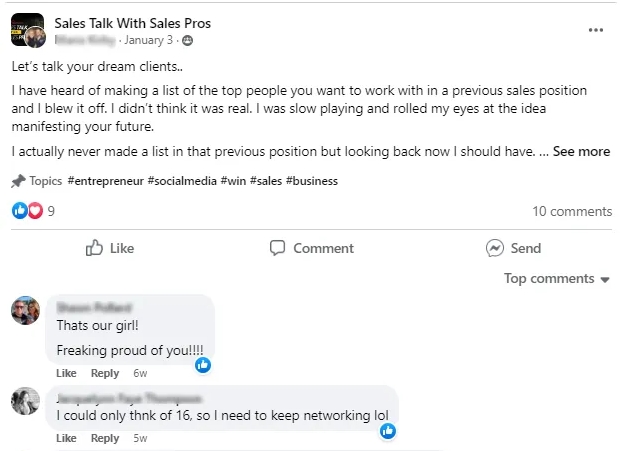Open the #business hashtag topic
This screenshot has width=620, height=451.
point(312,181)
